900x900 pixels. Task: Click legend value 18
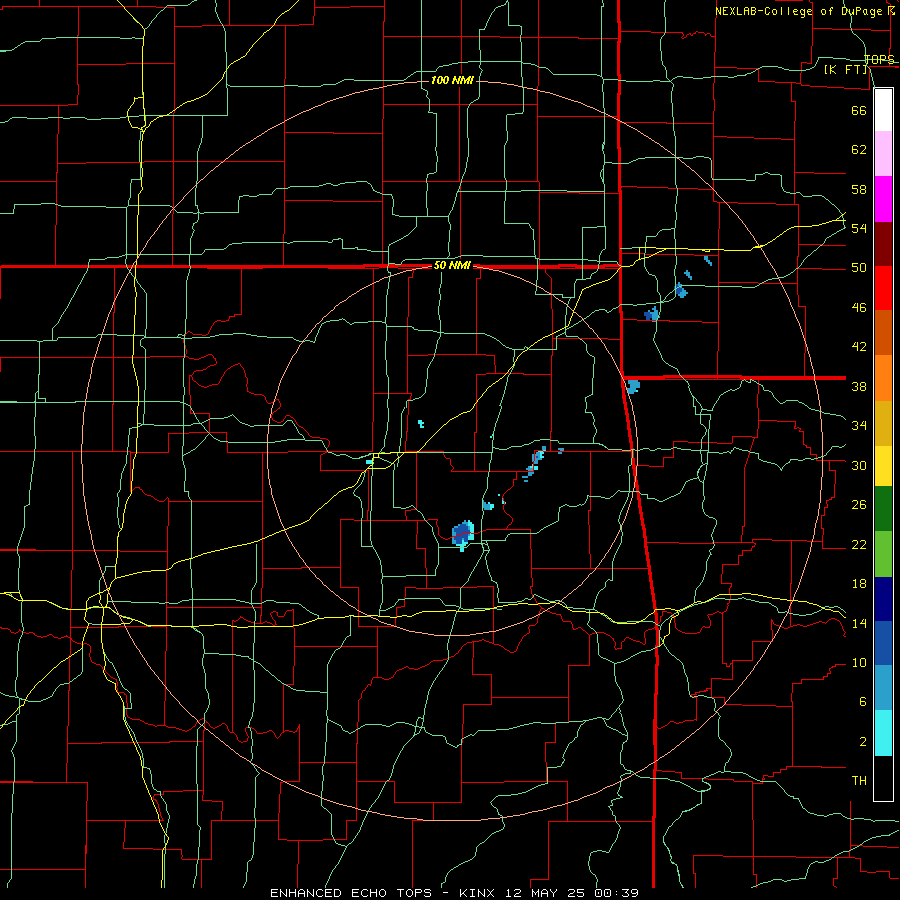[859, 584]
